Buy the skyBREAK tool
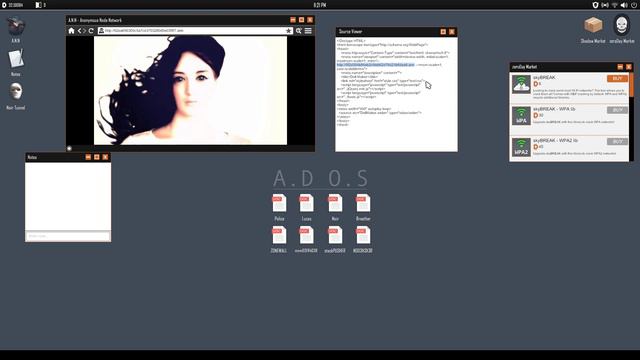640x360 pixels. (x=617, y=78)
